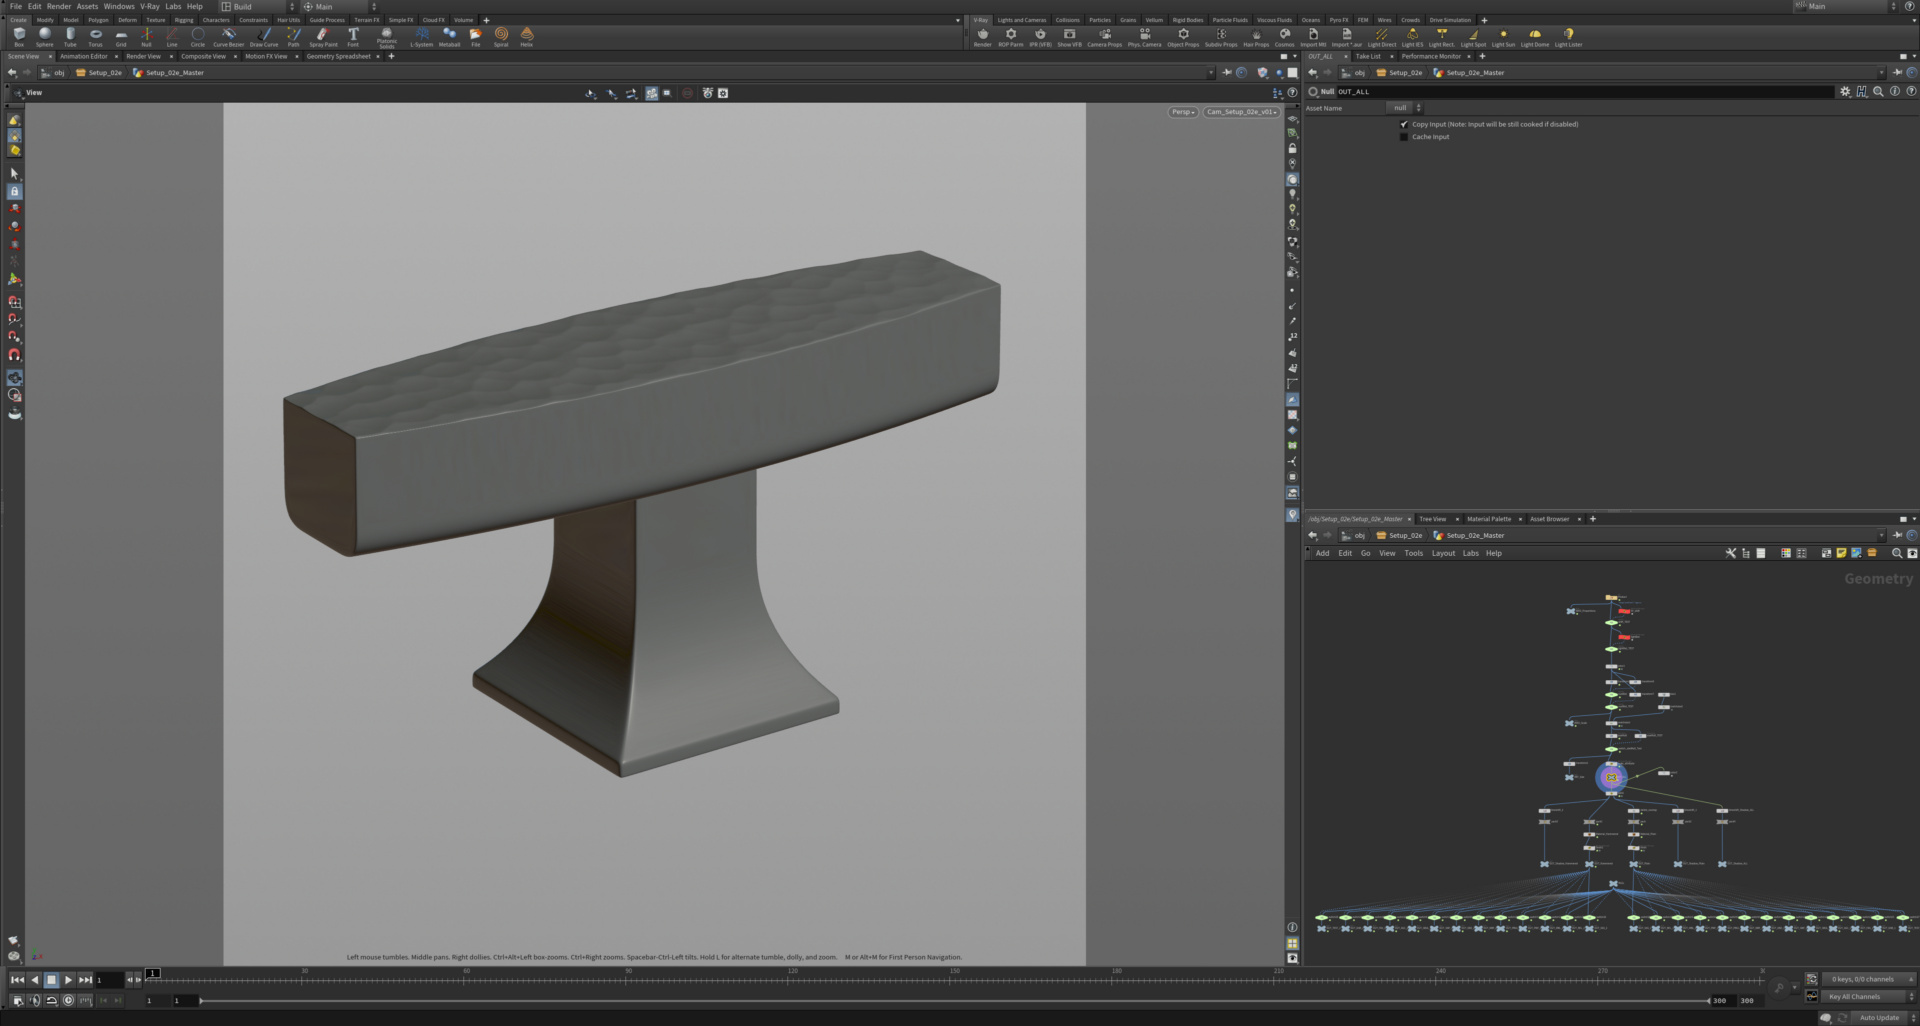Enable the Cache Input checkbox
Viewport: 1920px width, 1026px height.
click(1404, 137)
